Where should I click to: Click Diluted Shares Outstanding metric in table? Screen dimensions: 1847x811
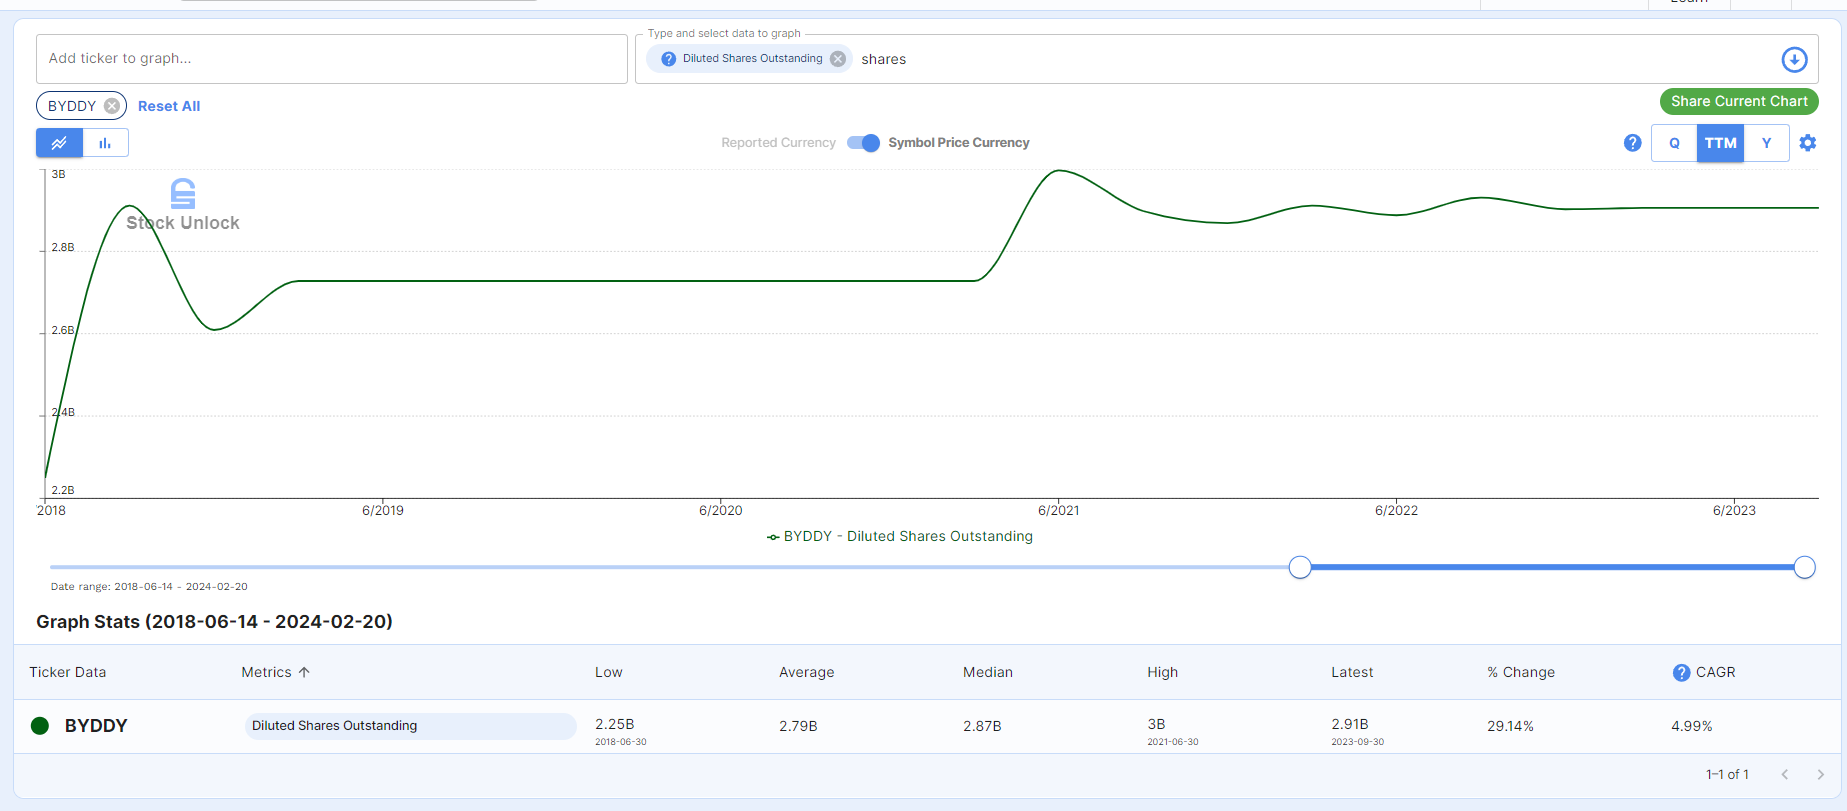pos(410,726)
